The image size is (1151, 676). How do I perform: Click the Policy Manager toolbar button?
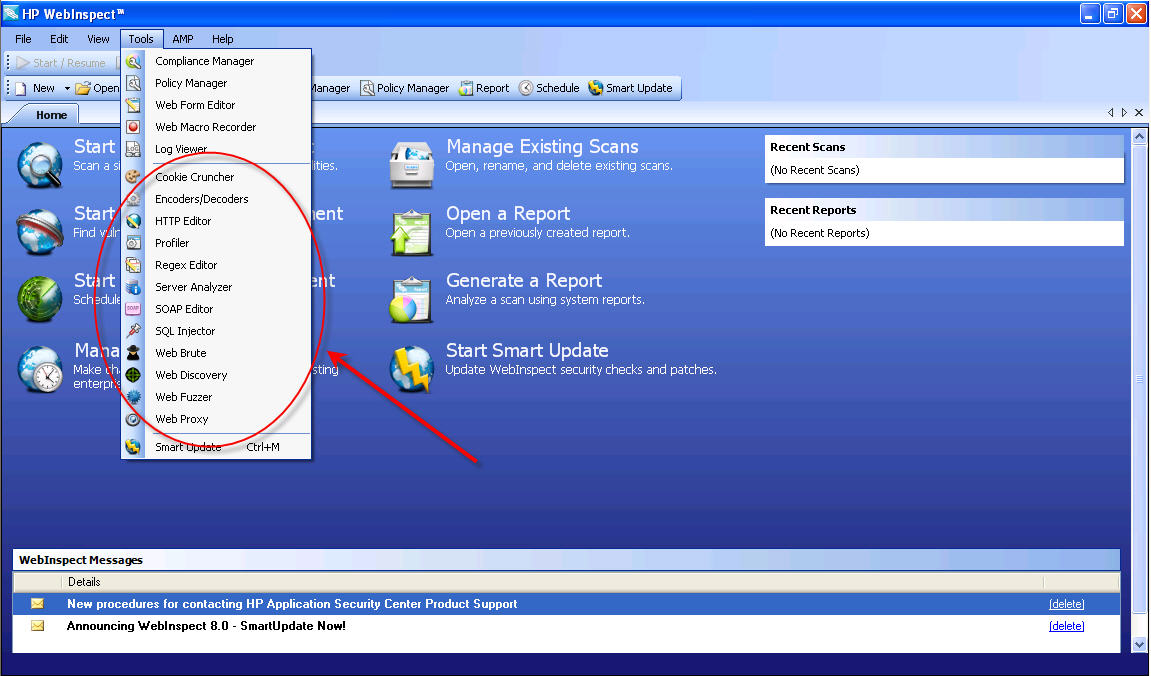404,88
